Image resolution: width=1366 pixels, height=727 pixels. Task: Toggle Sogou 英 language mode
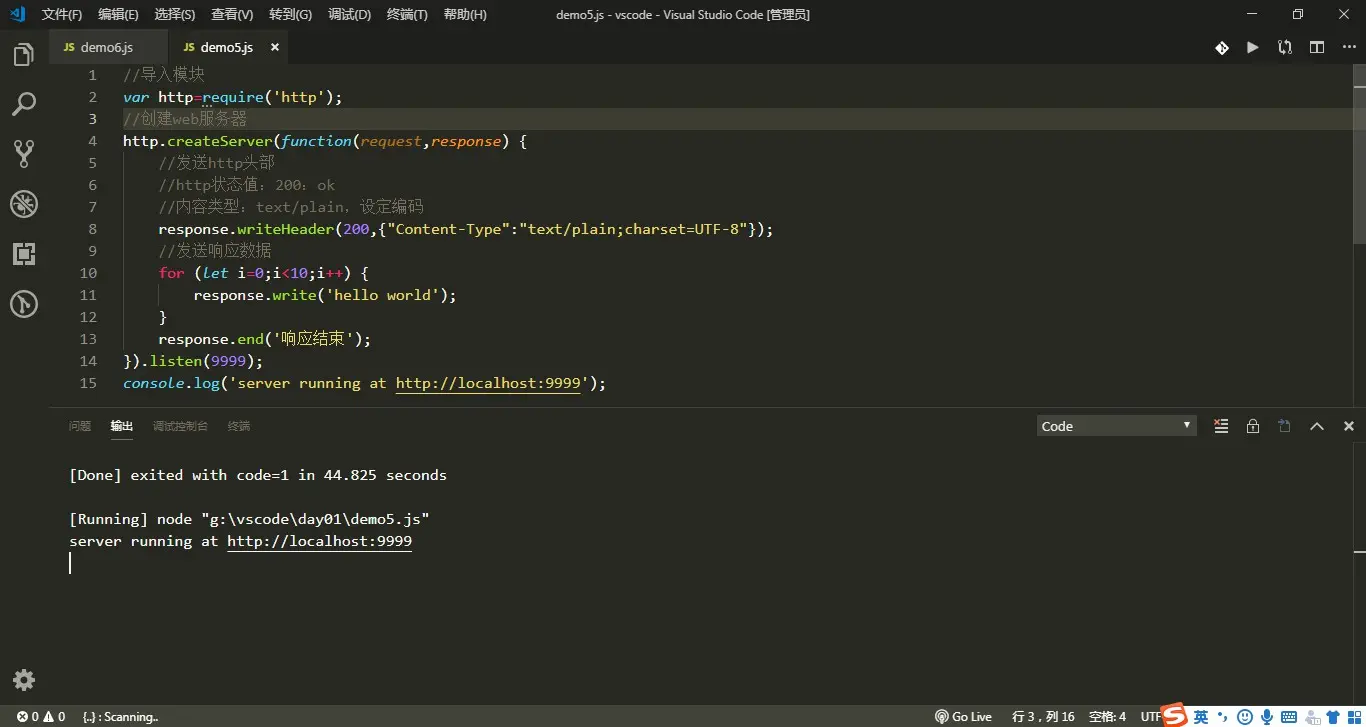point(1201,716)
